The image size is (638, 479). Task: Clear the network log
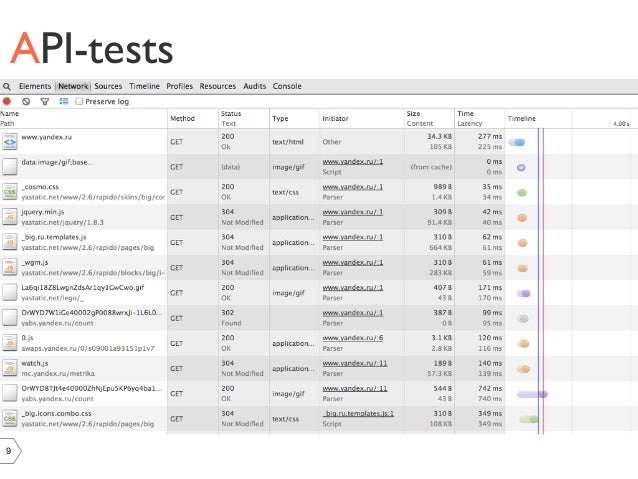[x=25, y=101]
